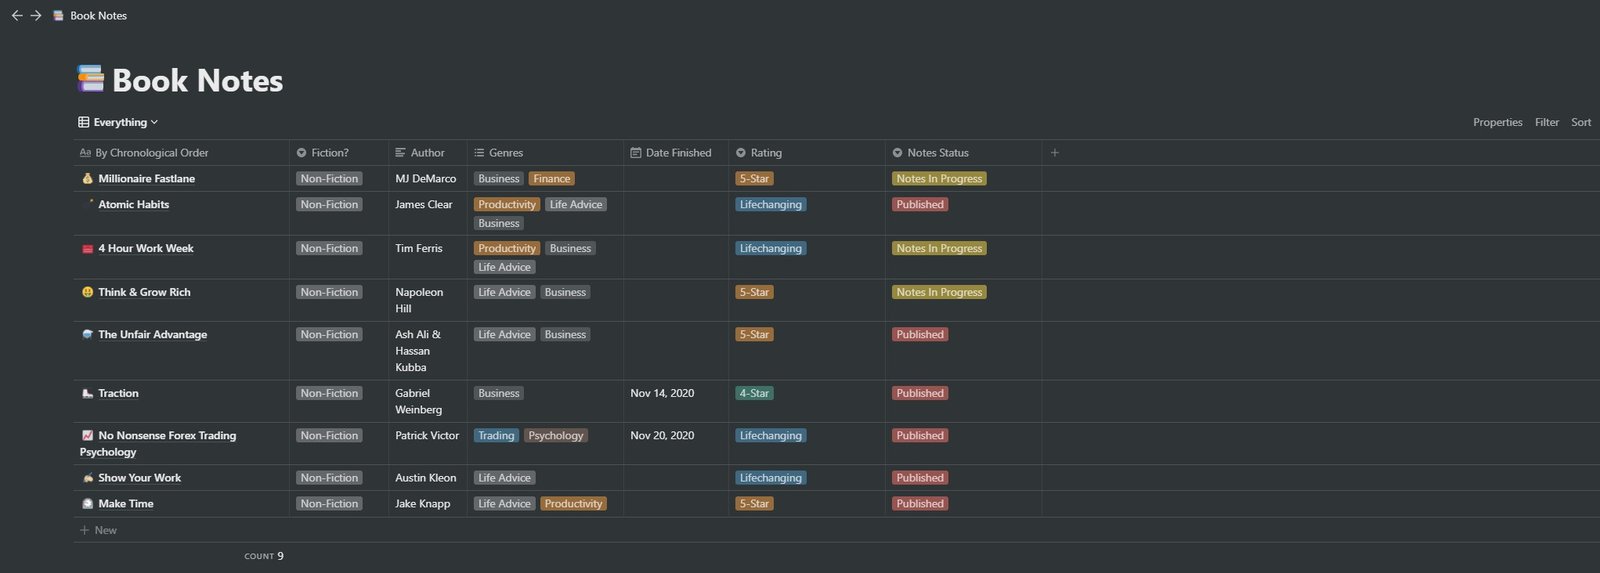Click the Jake Knapp author cell

[x=427, y=504]
